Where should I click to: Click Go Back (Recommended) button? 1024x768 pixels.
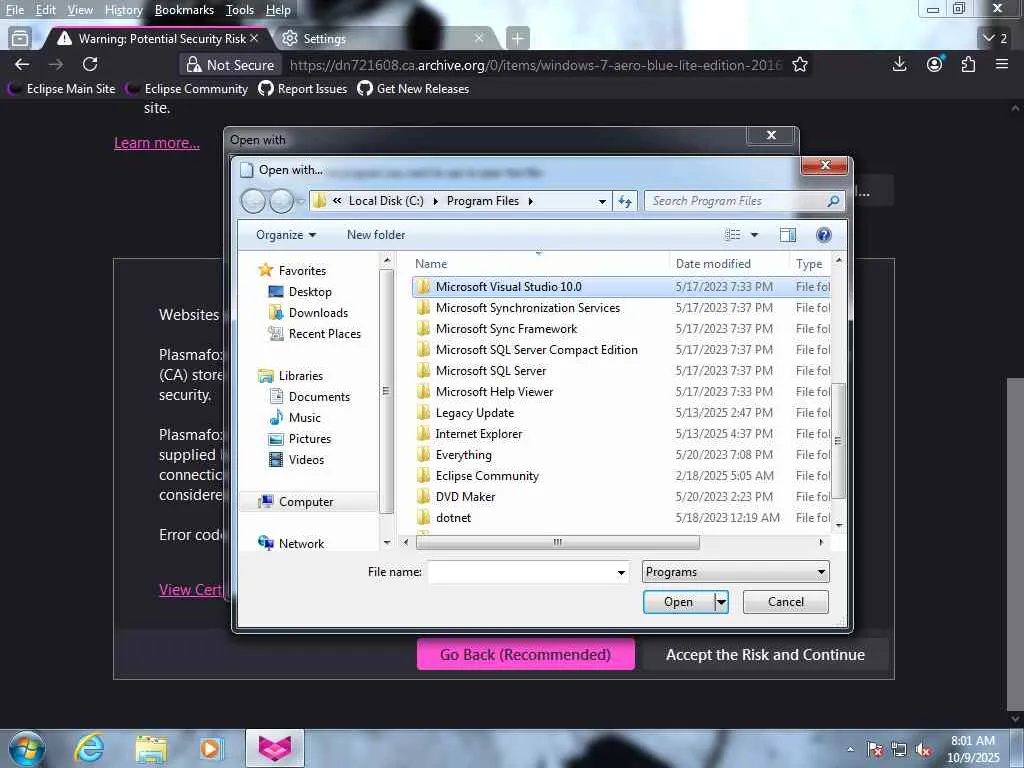coord(526,654)
